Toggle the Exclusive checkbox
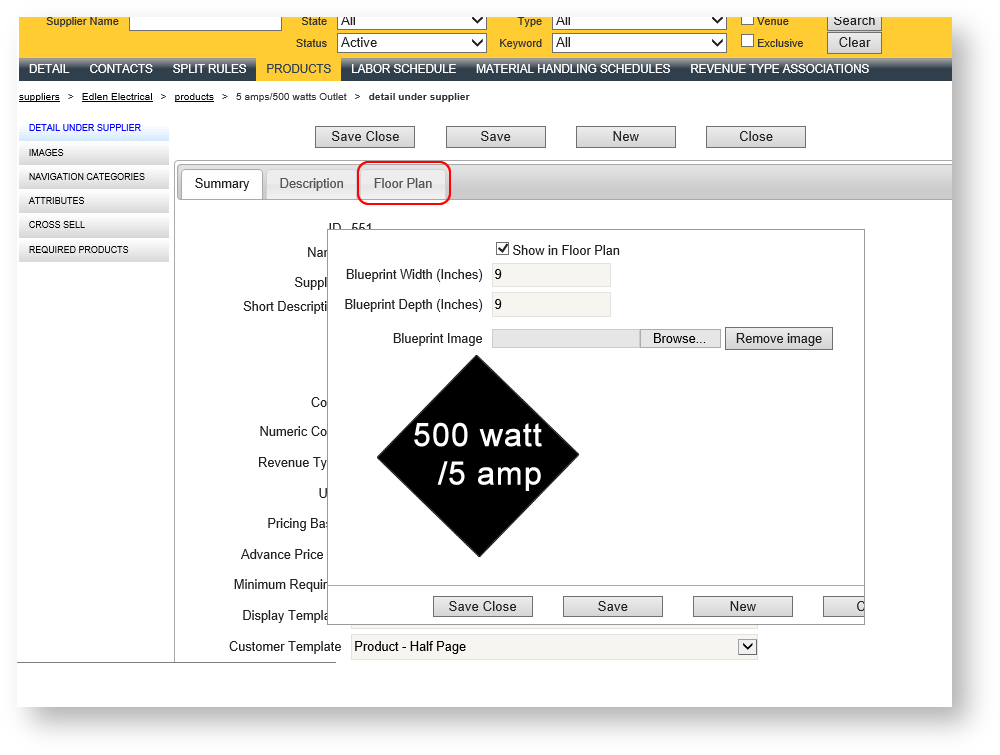1000x755 pixels. (x=747, y=42)
